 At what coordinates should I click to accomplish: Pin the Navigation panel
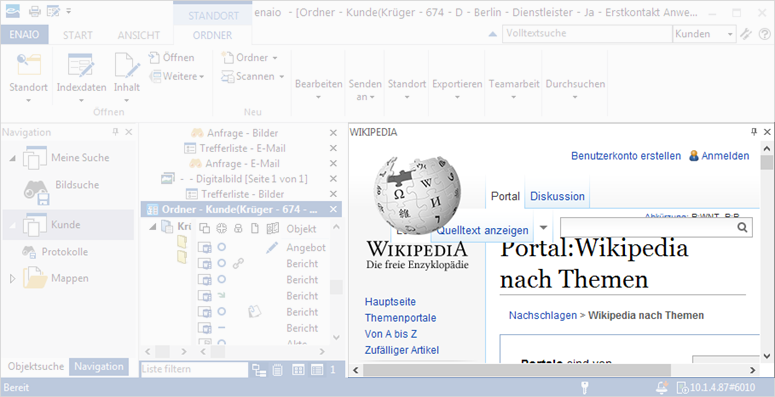(115, 132)
